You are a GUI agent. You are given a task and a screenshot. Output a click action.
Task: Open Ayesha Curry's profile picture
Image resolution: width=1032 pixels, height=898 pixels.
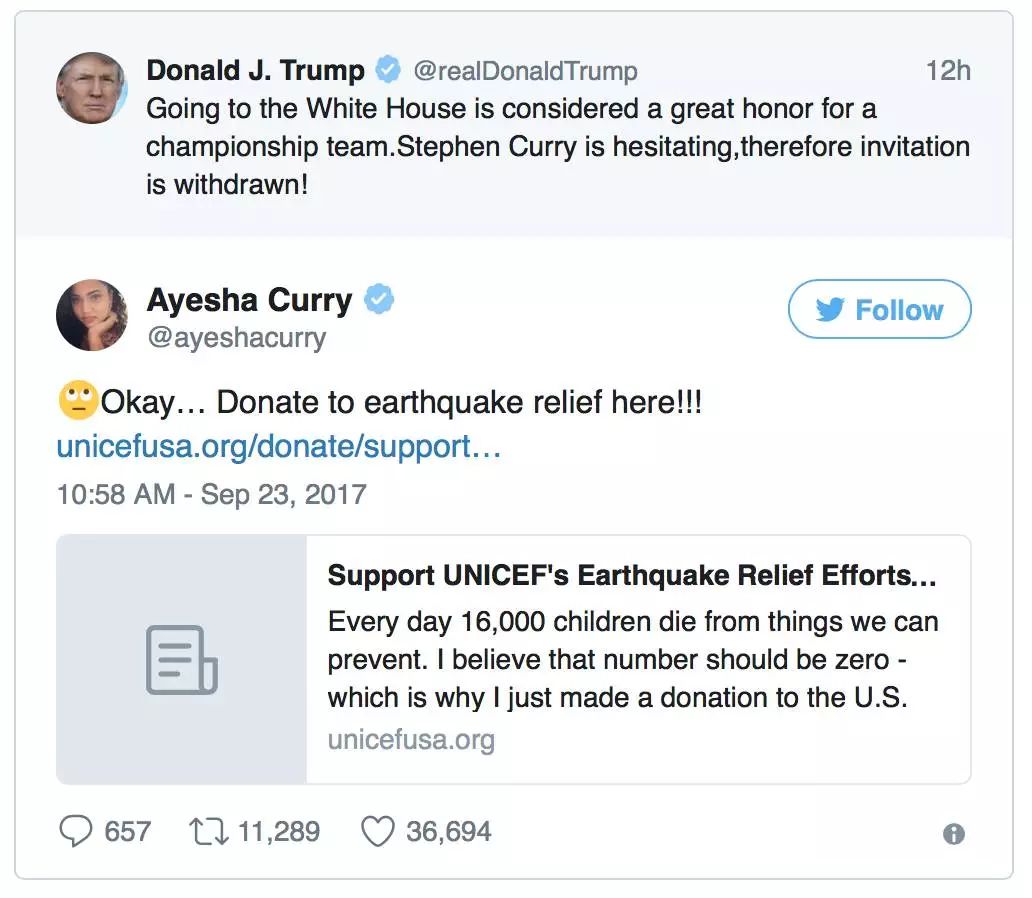[91, 315]
